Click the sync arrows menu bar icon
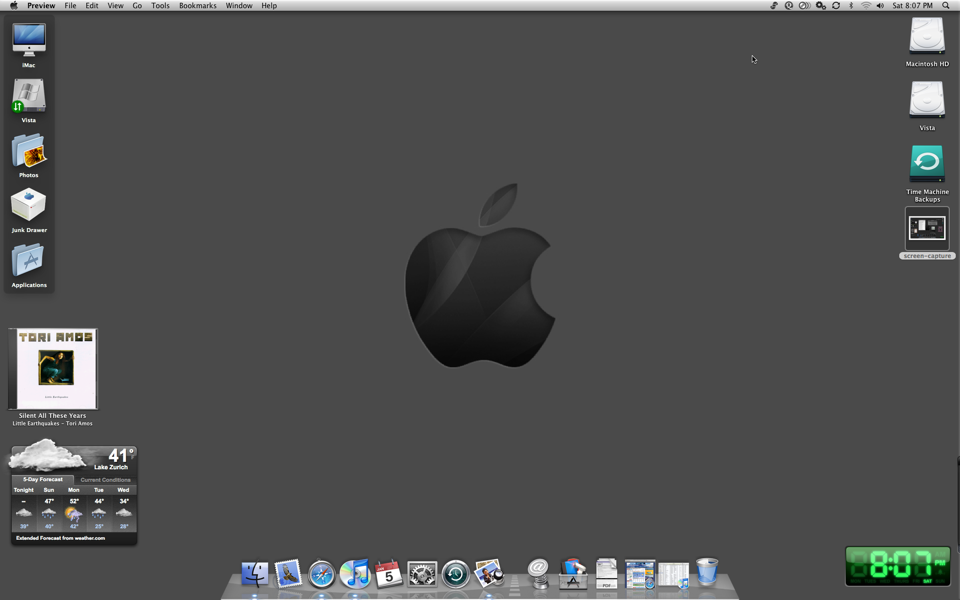 pyautogui.click(x=836, y=6)
